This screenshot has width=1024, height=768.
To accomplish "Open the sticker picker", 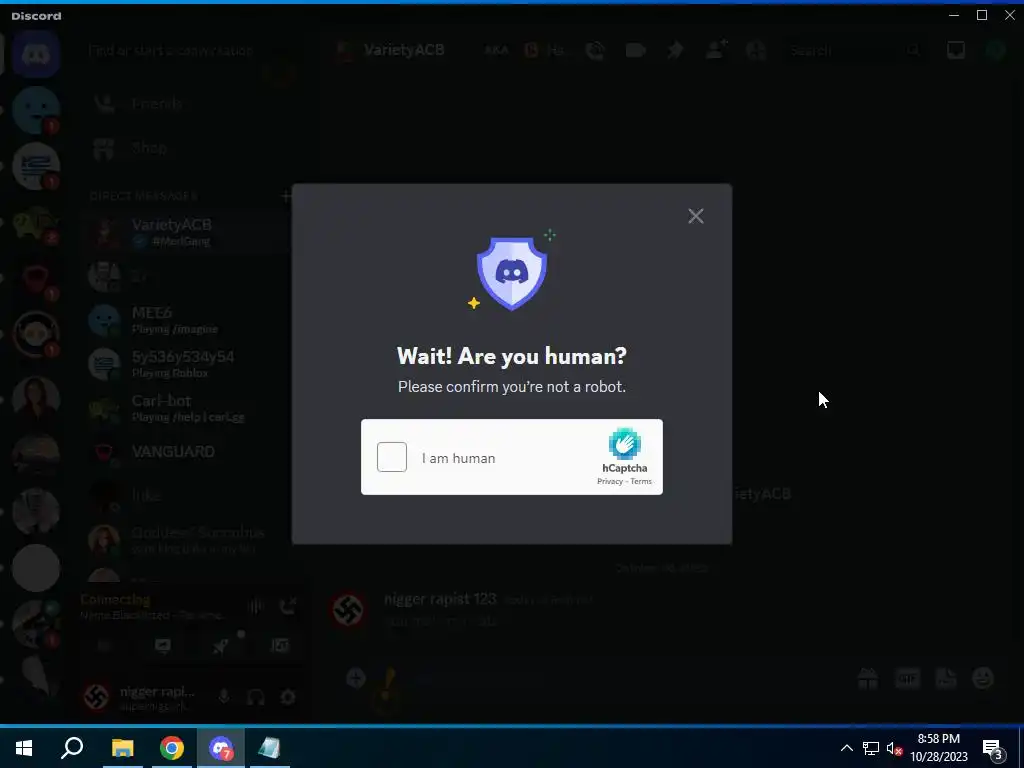I will pyautogui.click(x=946, y=678).
